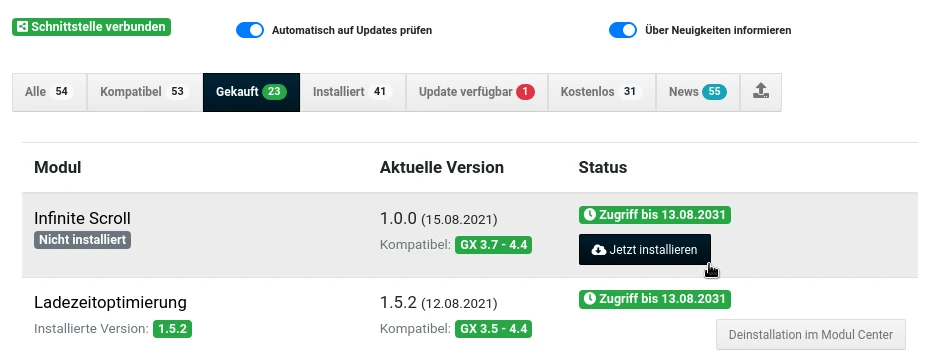Click clock icon in Ladezeitoptimierung access badge

tap(590, 299)
